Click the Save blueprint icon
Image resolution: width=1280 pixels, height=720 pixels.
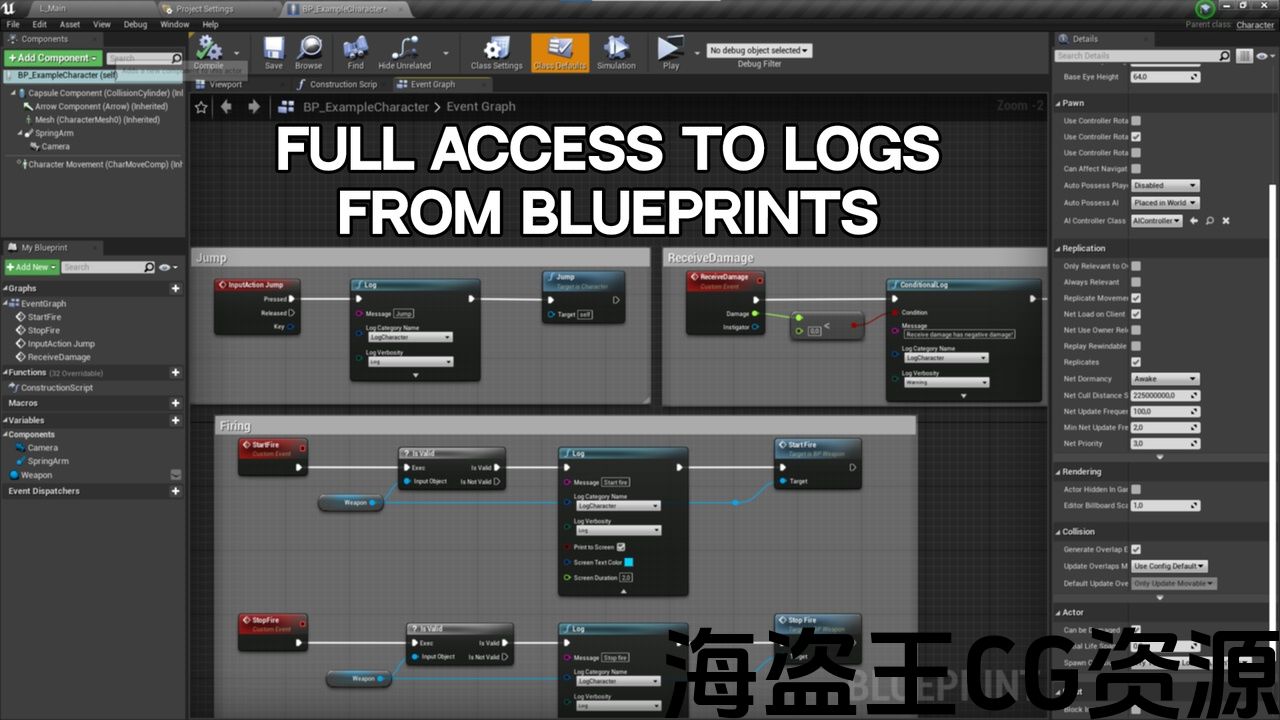[x=273, y=50]
